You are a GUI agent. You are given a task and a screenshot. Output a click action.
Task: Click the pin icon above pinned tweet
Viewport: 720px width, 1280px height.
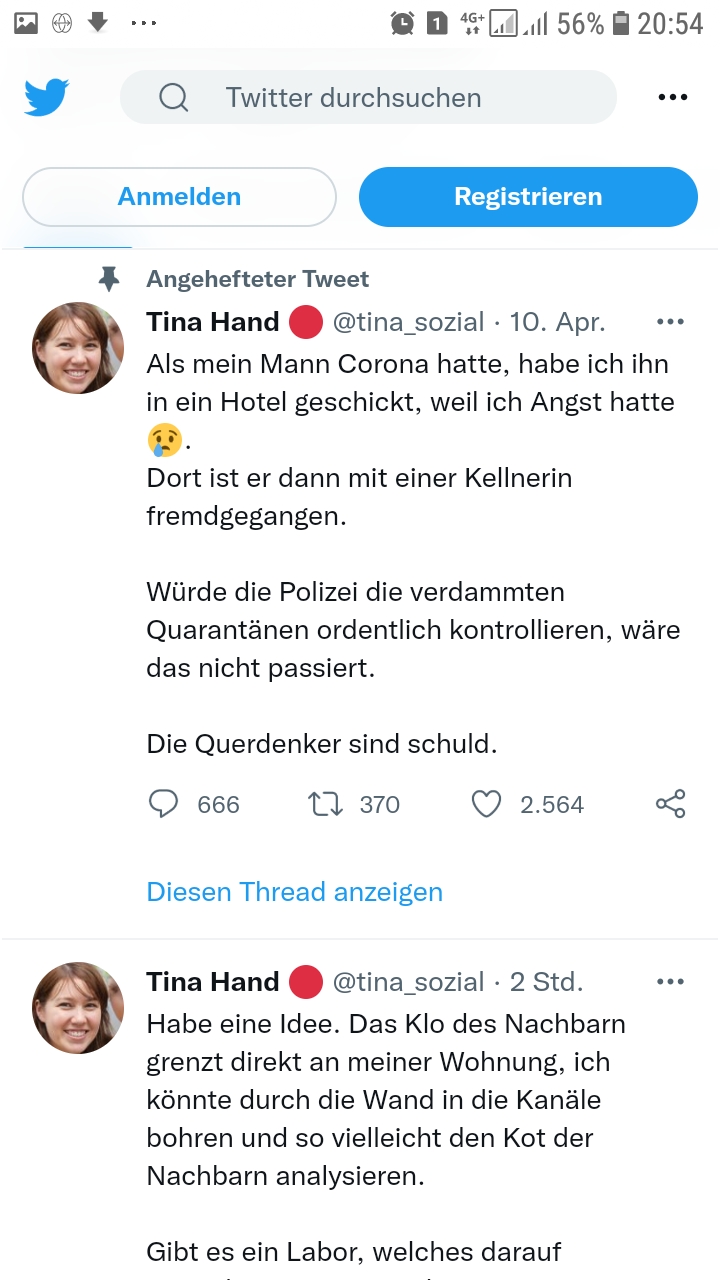pos(109,279)
